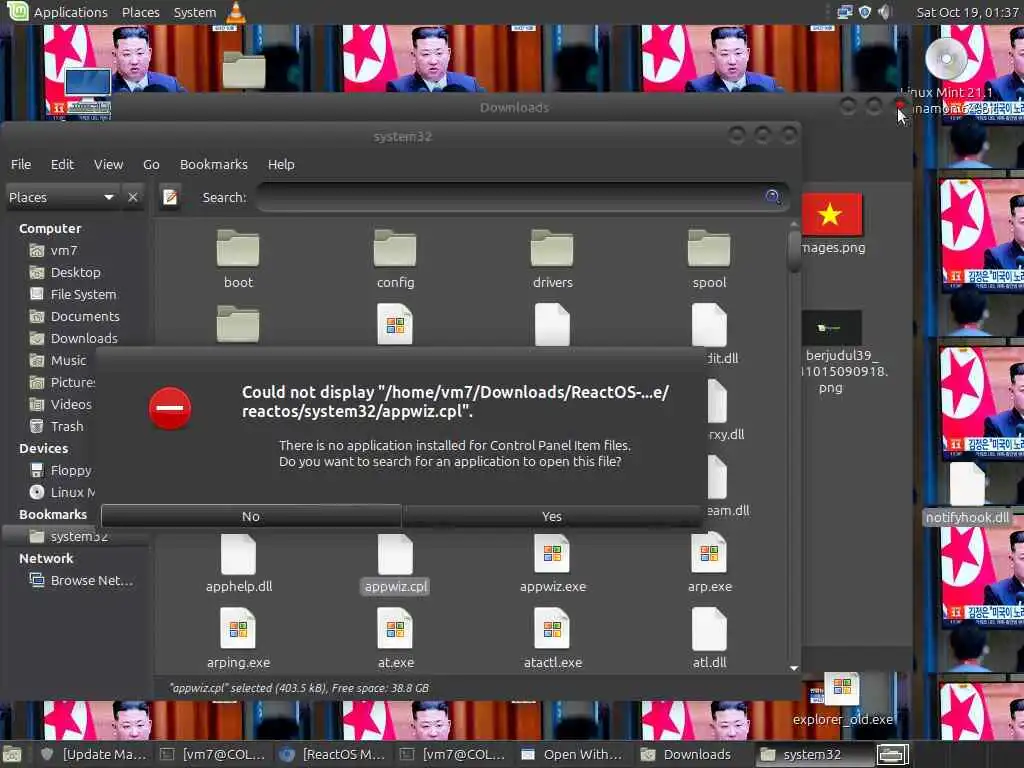Select notifyhook.dll in Downloads window

[x=967, y=494]
